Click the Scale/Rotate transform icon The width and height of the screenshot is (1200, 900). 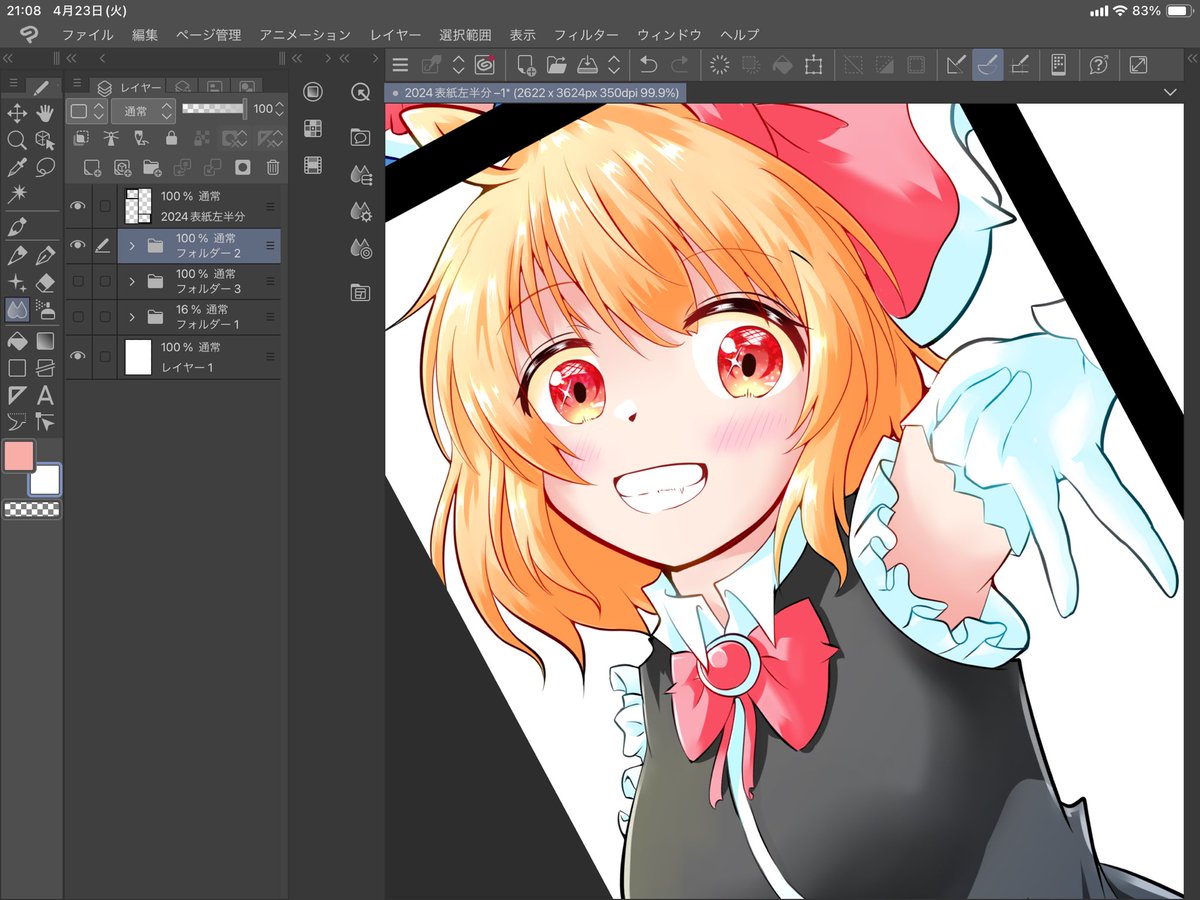[x=813, y=65]
